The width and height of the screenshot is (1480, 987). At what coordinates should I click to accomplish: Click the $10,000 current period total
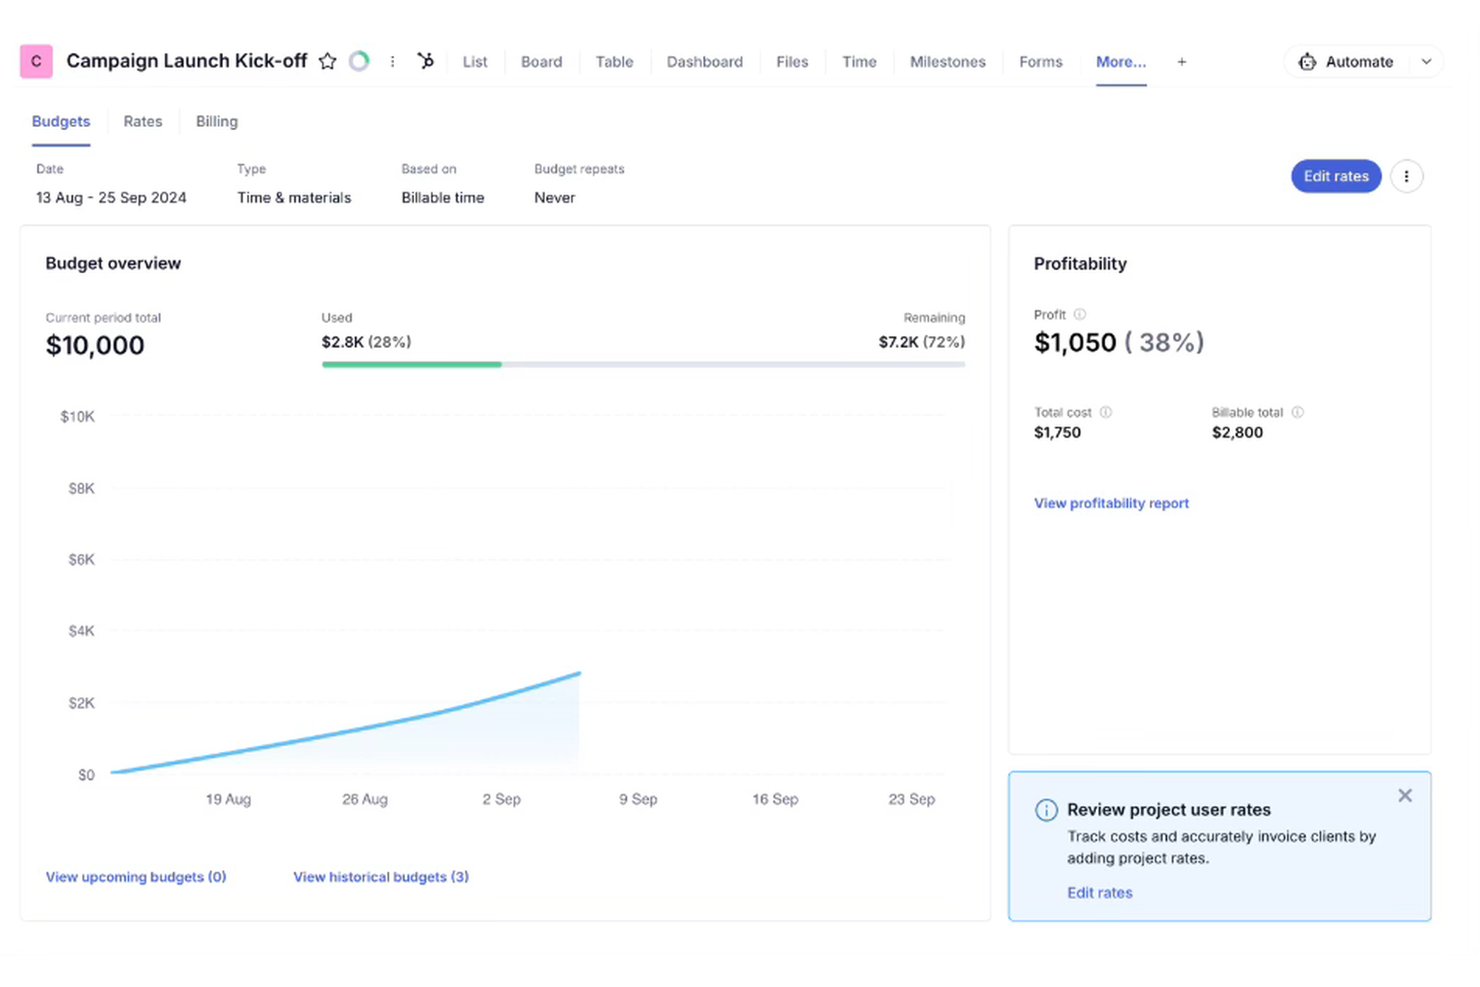pyautogui.click(x=95, y=346)
